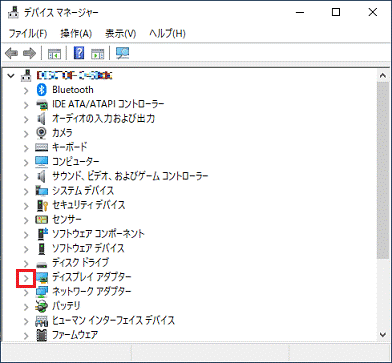Expand the キーボード category chevron
Screen dimensions: 392x363
(26, 148)
